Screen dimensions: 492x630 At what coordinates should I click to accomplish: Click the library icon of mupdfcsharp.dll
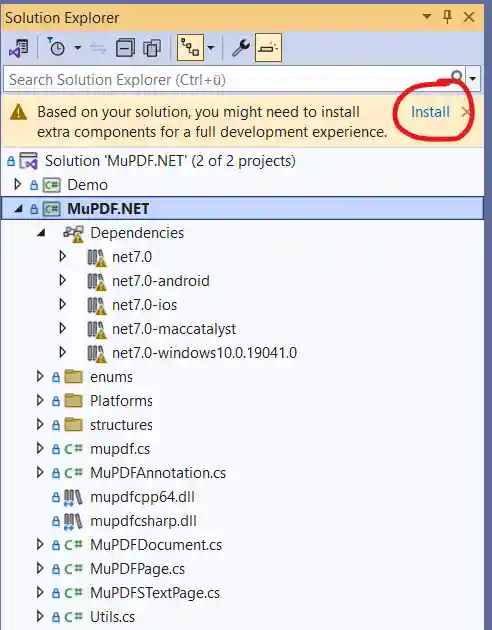[73, 522]
